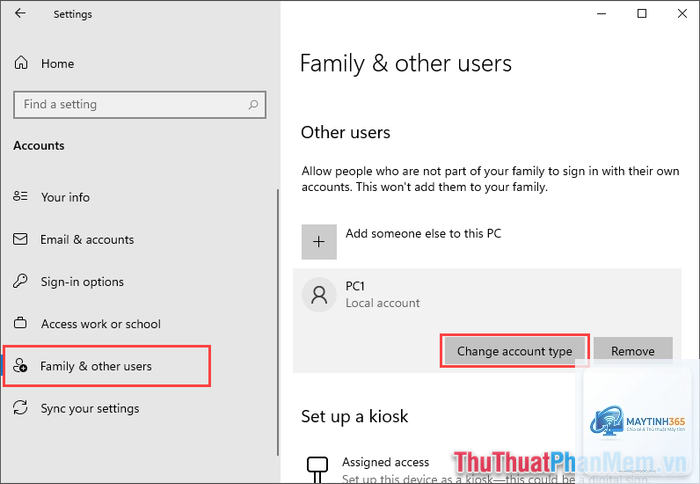Click the Your info person icon
The image size is (700, 484).
[x=20, y=196]
